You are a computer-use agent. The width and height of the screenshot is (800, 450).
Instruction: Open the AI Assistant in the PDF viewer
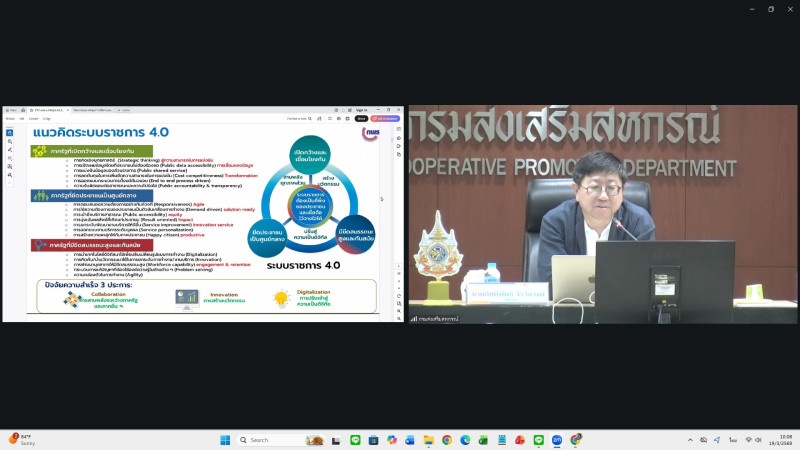386,118
